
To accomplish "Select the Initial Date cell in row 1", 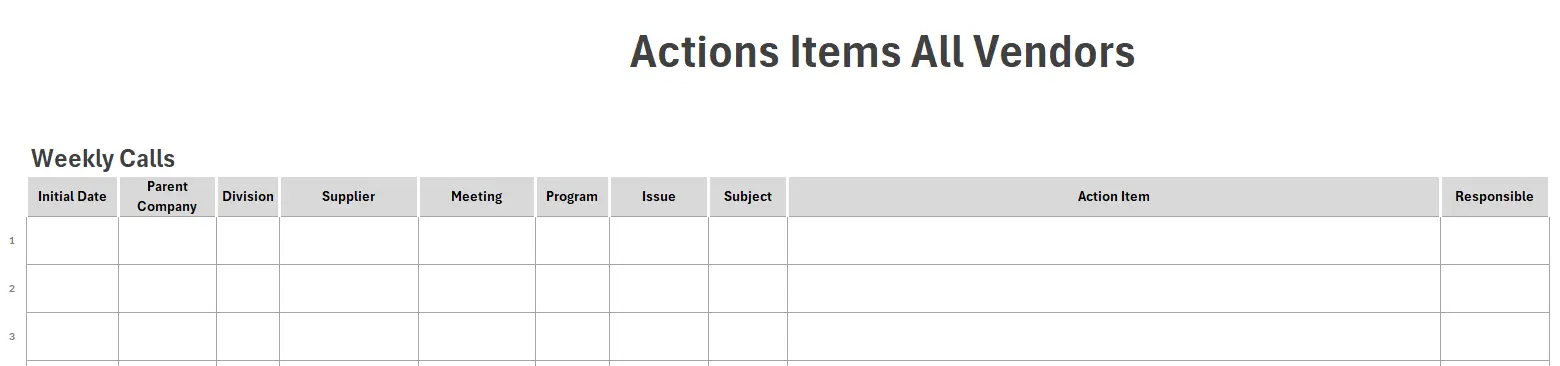I will point(72,241).
